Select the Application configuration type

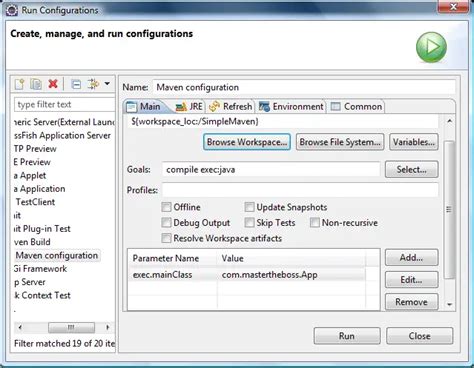(40, 189)
